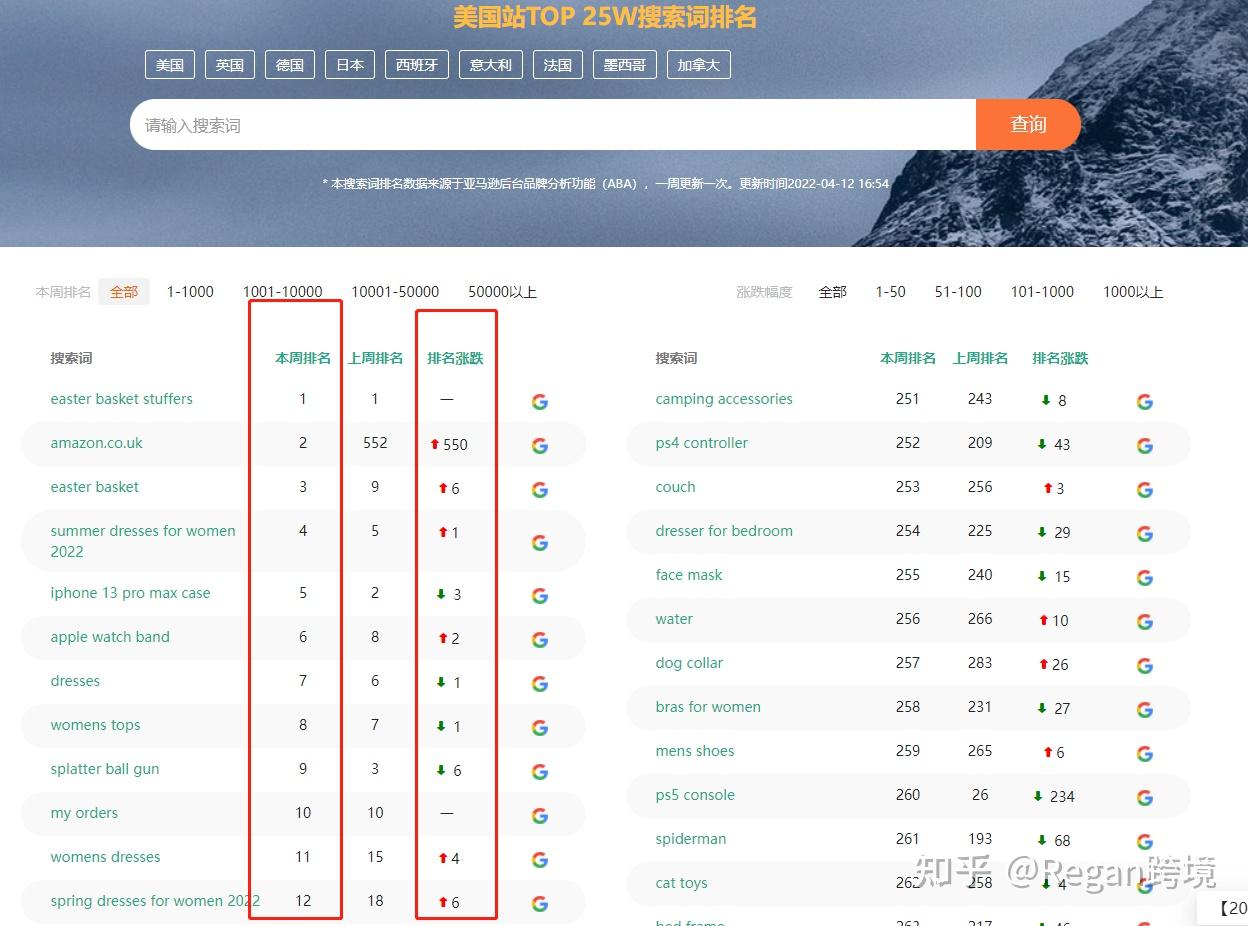1248x926 pixels.
Task: Focus the 请输入搜索词 search field
Action: click(553, 125)
